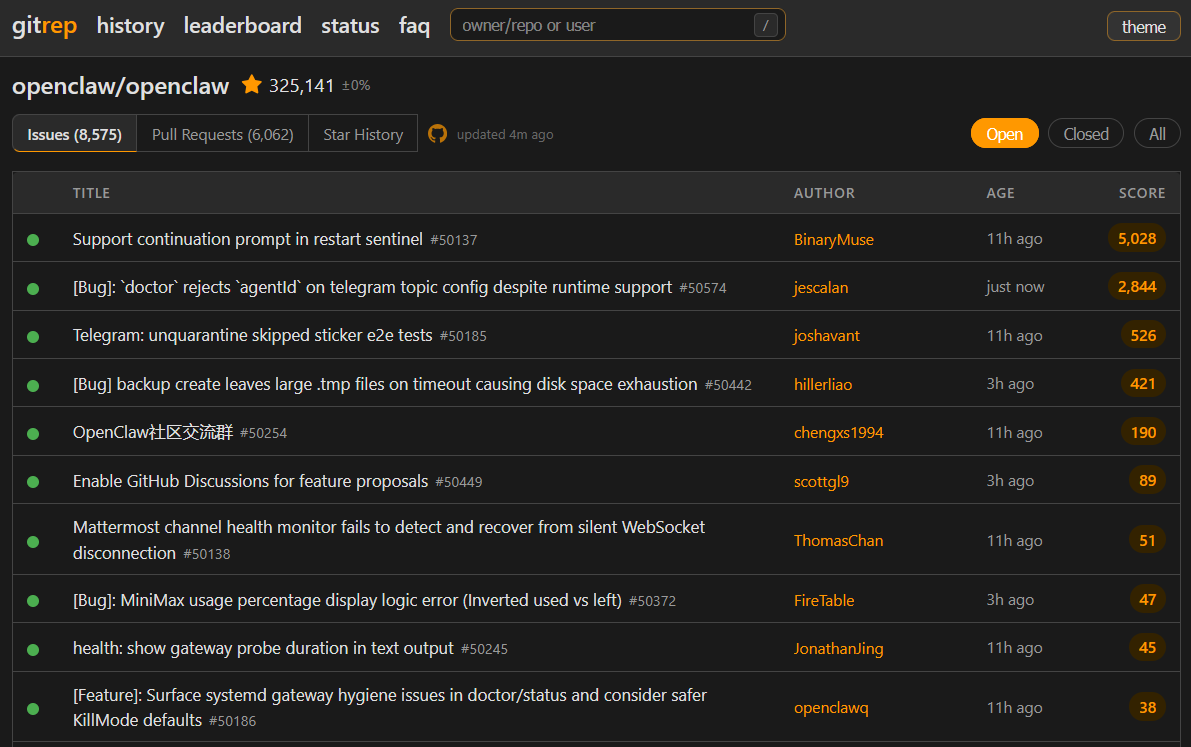Click the 2,844 score badge
Screen dimensions: 1191x747
tap(1136, 286)
